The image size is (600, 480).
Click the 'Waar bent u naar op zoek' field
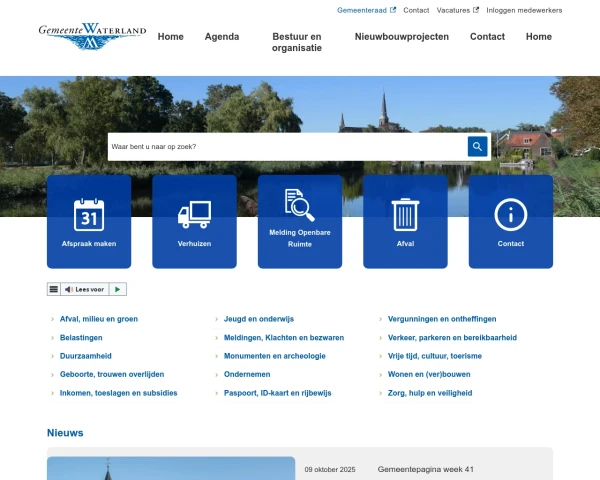coord(287,147)
